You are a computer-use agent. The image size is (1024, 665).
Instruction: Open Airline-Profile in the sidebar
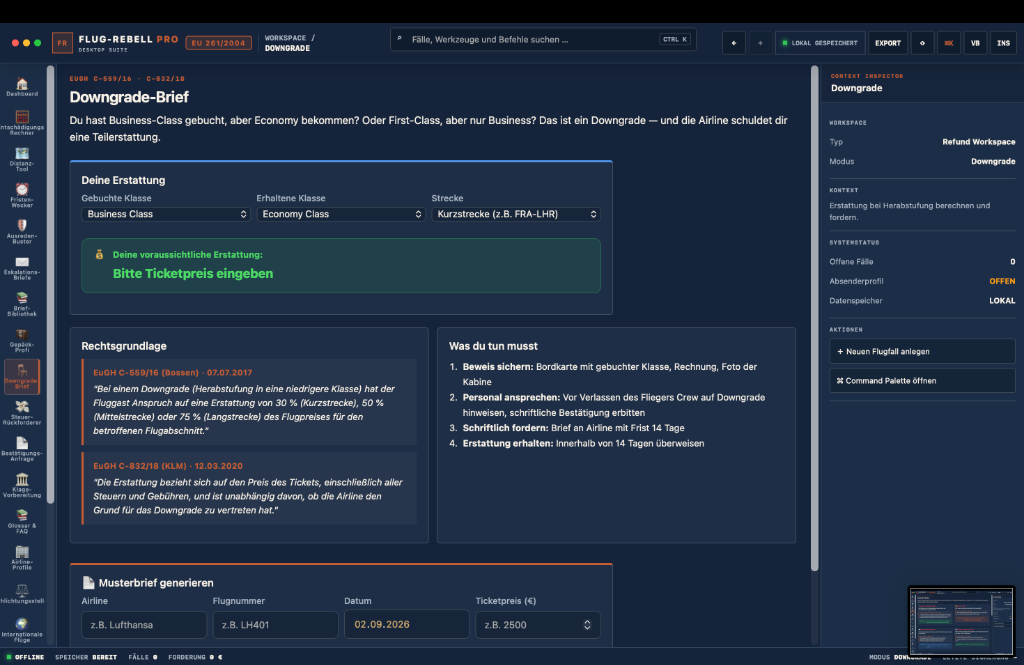(x=22, y=558)
